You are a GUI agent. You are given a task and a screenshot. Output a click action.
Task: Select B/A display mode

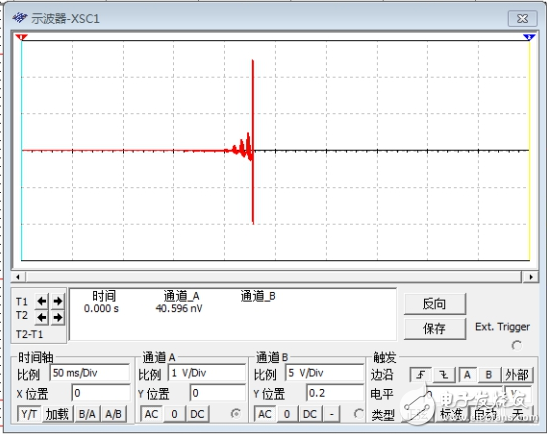point(87,414)
